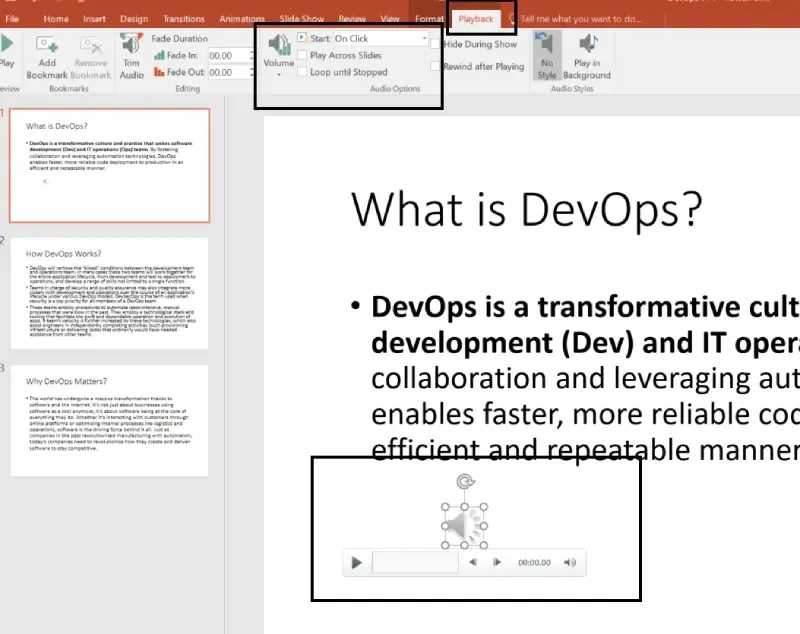Click the Tell me what you want box
The height and width of the screenshot is (634, 800).
point(581,19)
